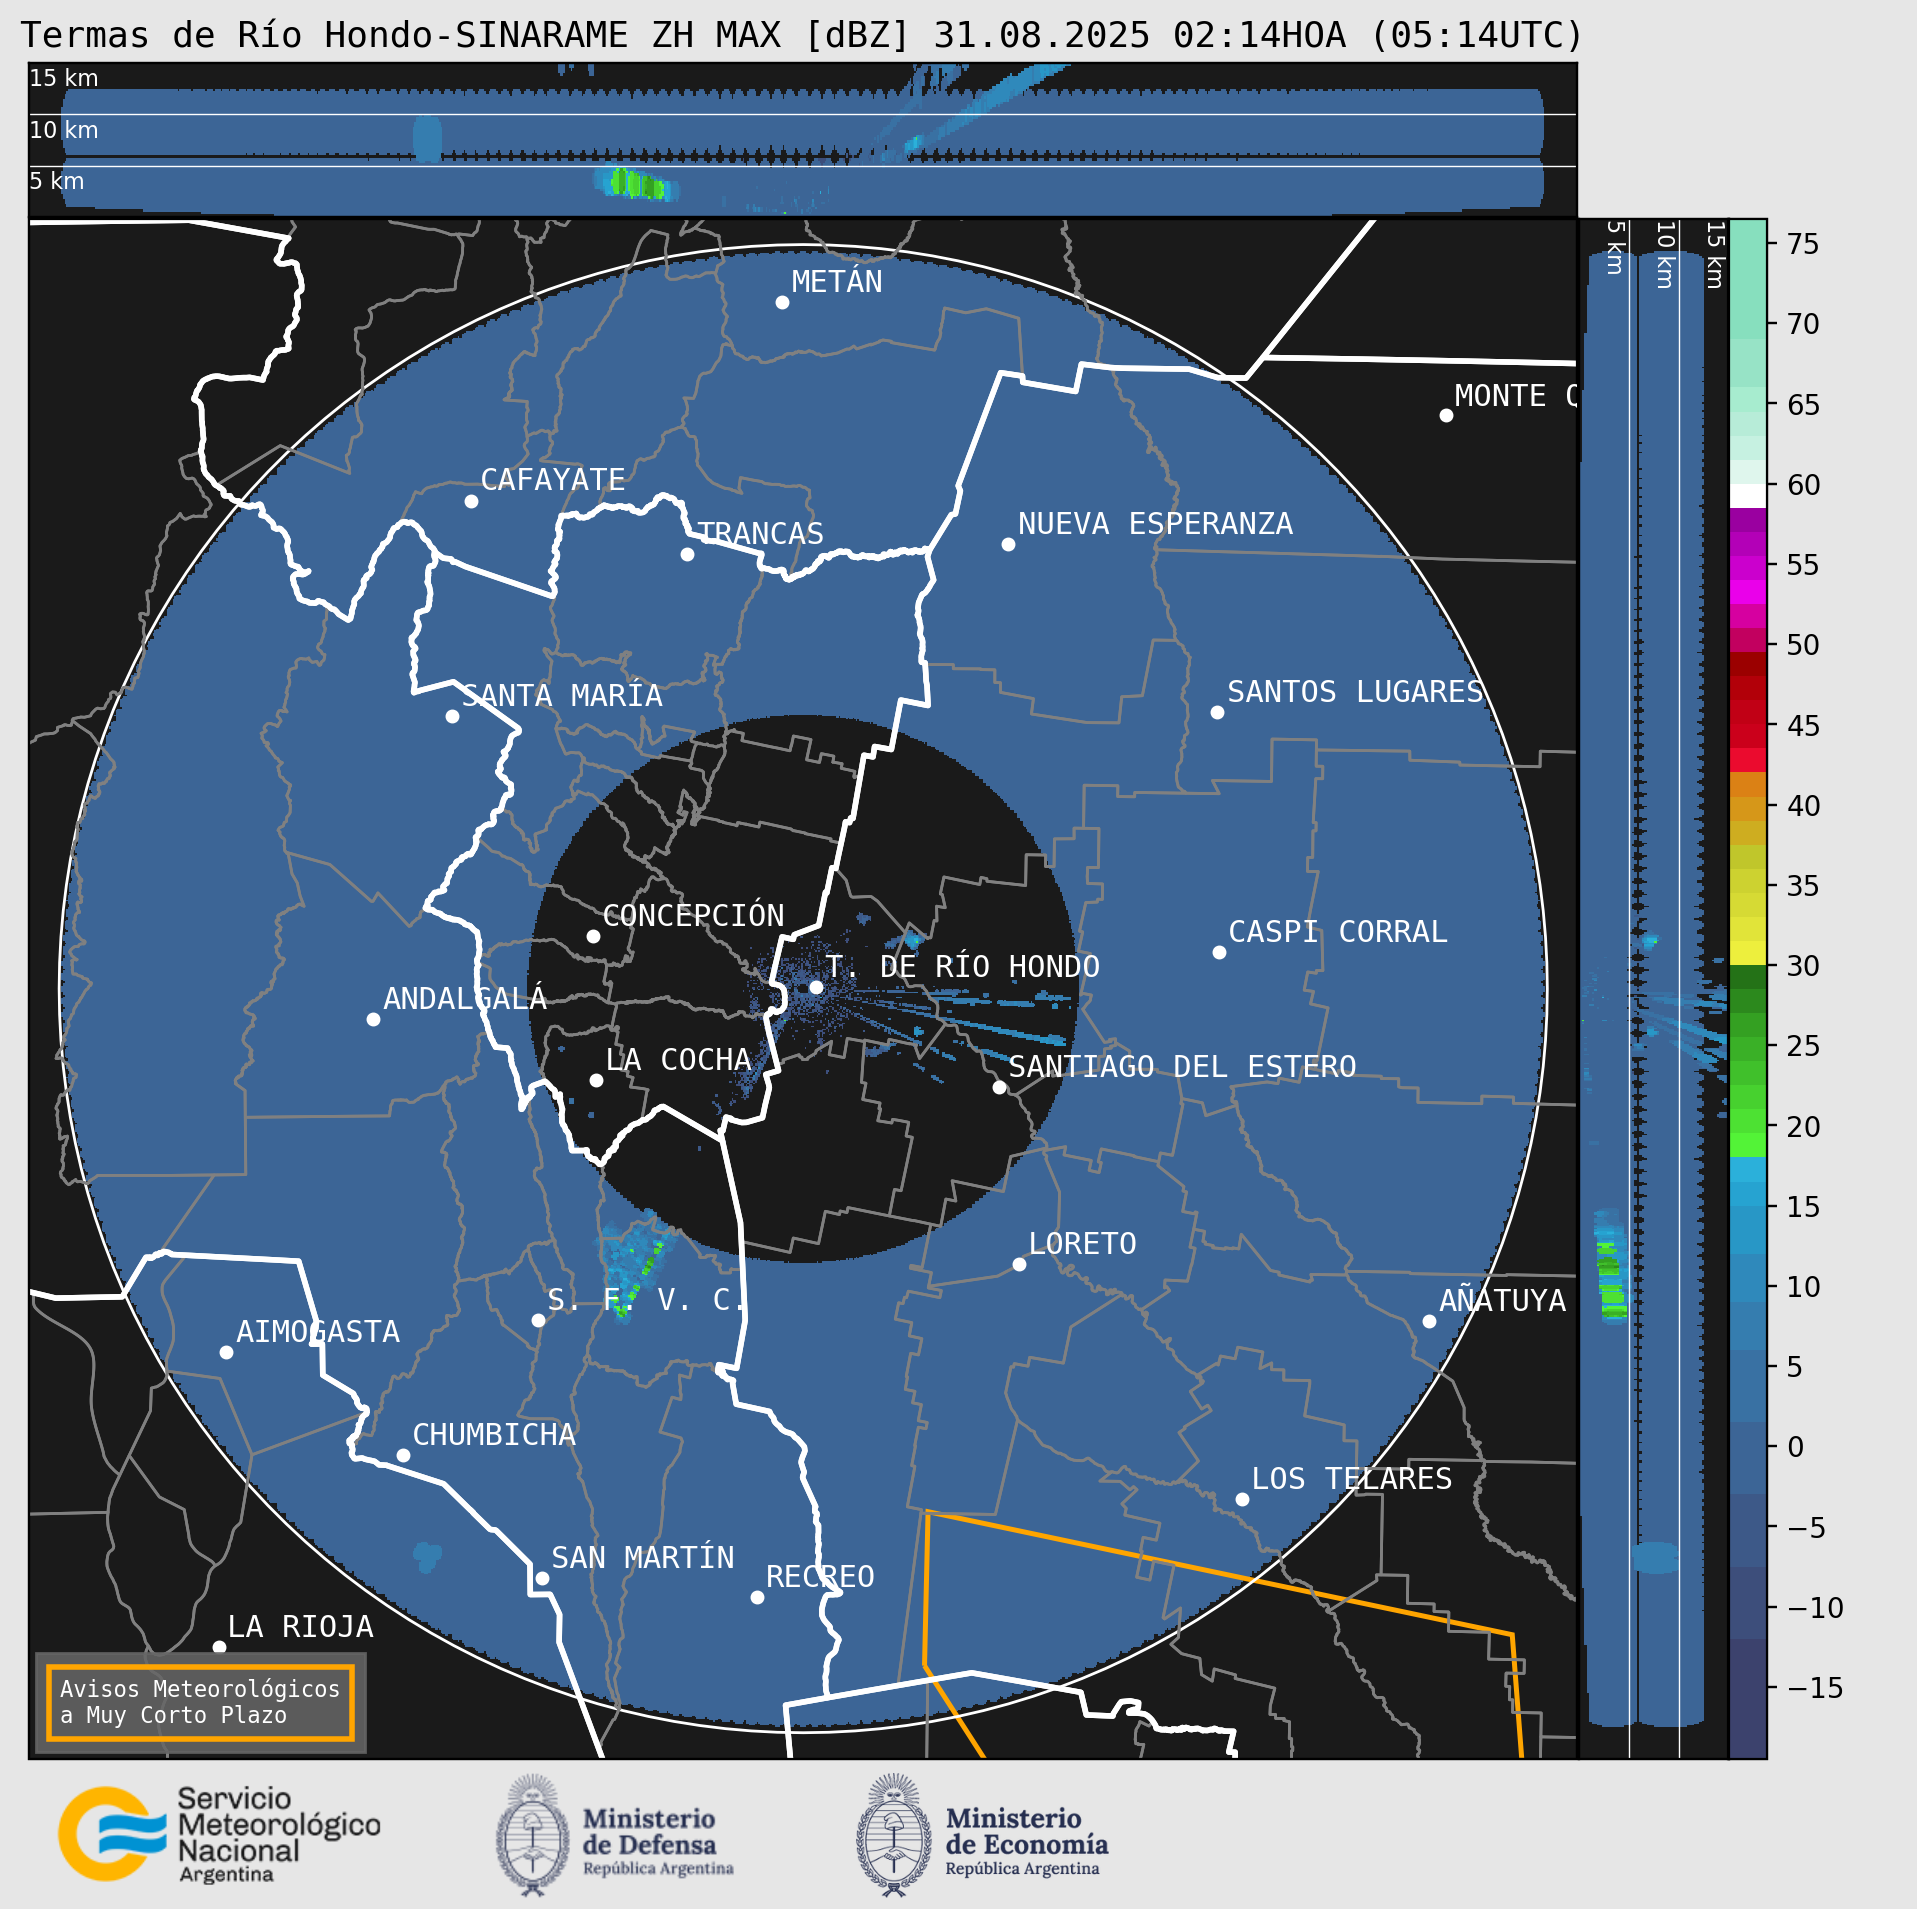Click the Ministerio de Defensa crest
1917x1909 pixels.
[532, 1834]
